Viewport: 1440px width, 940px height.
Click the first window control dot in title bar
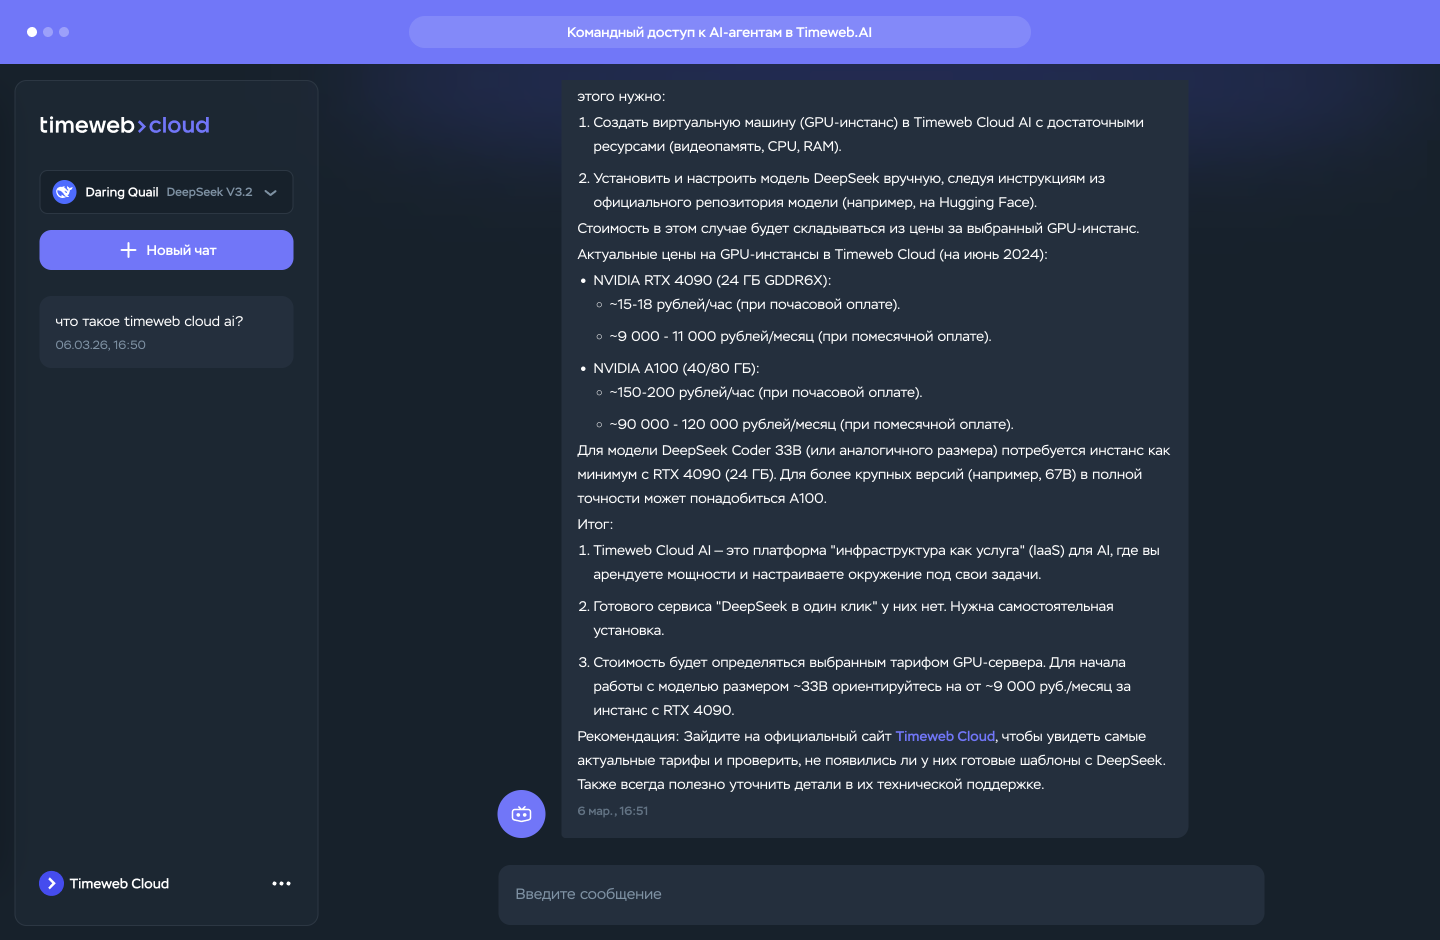pos(32,32)
